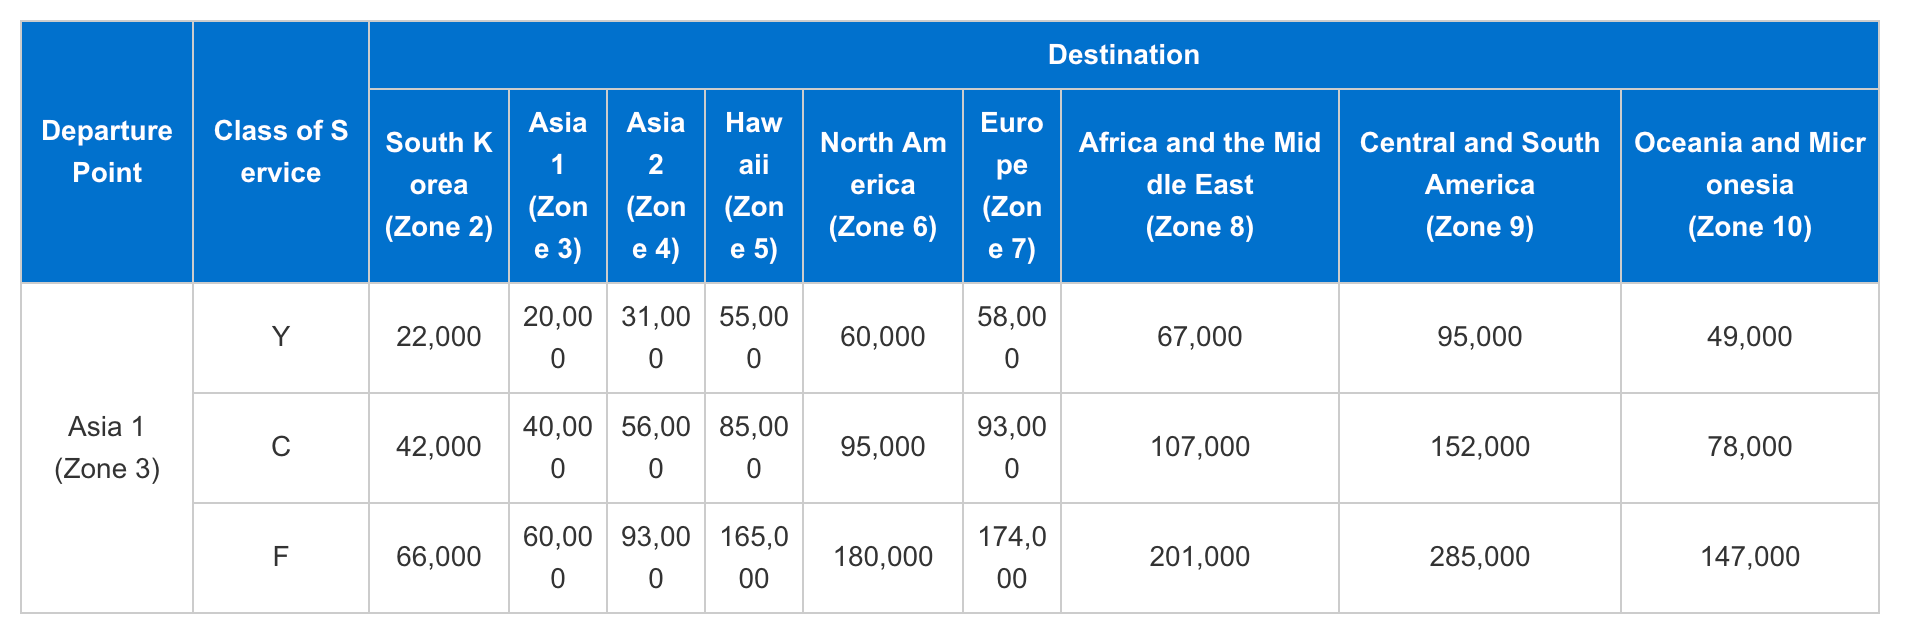
Task: Click the 22,000 South Korea value
Action: click(439, 338)
